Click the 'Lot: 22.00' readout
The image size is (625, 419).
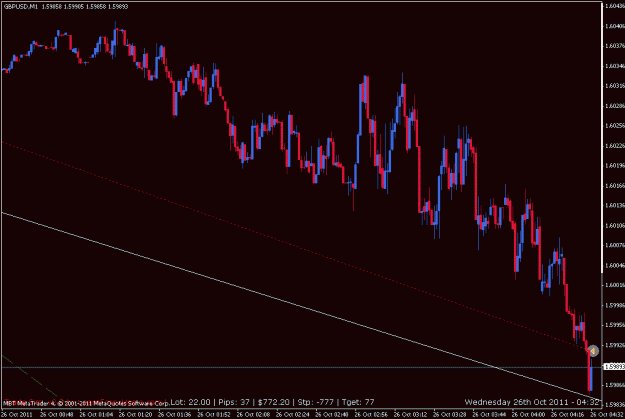[190, 402]
